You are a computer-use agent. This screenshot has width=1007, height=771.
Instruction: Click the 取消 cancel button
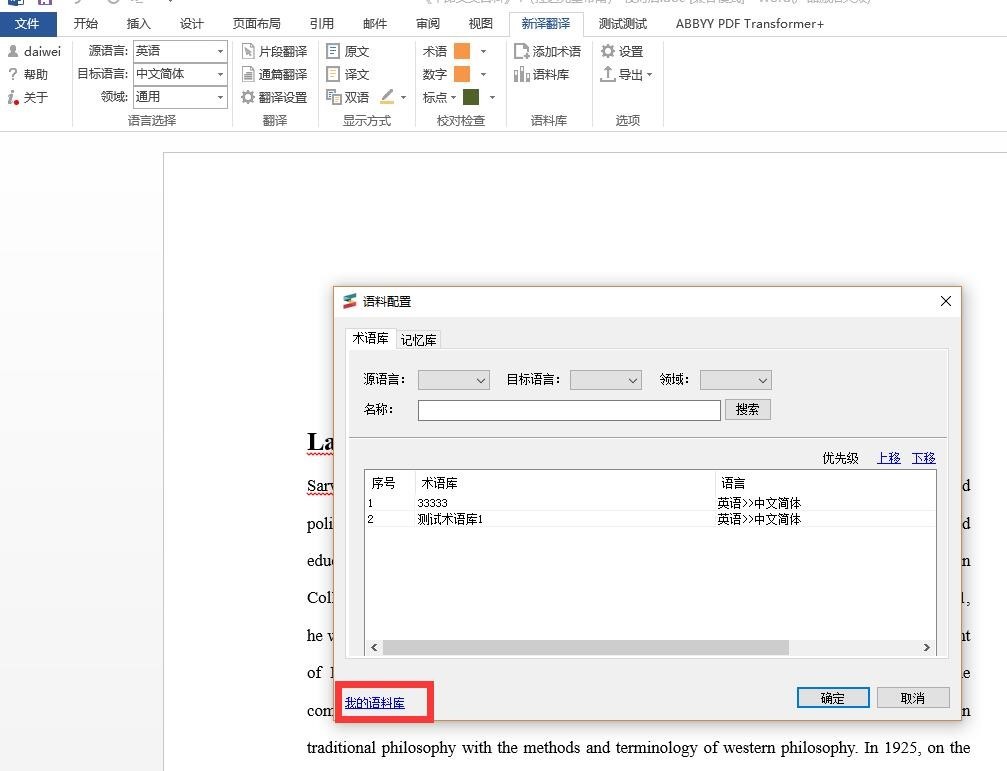[x=913, y=698]
